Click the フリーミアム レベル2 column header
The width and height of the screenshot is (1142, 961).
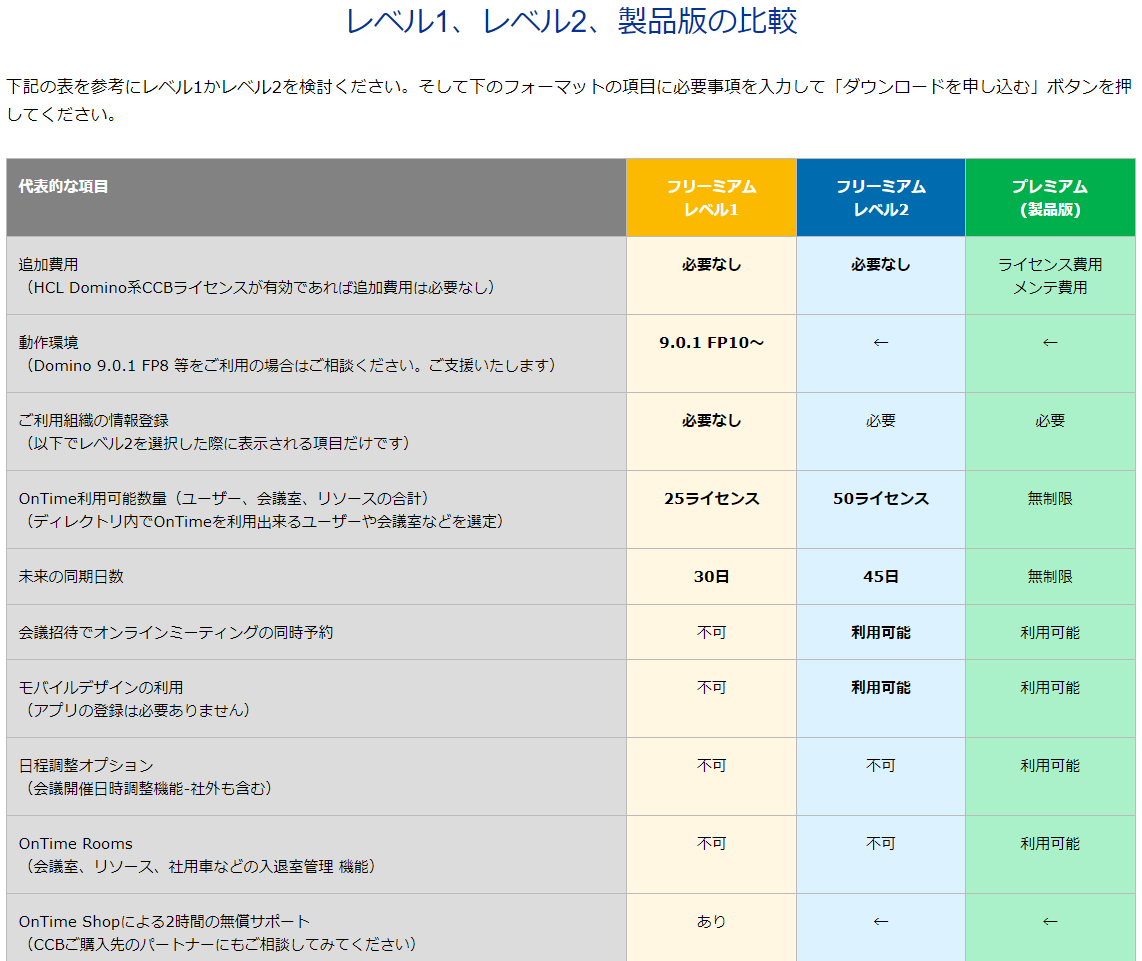[x=881, y=197]
